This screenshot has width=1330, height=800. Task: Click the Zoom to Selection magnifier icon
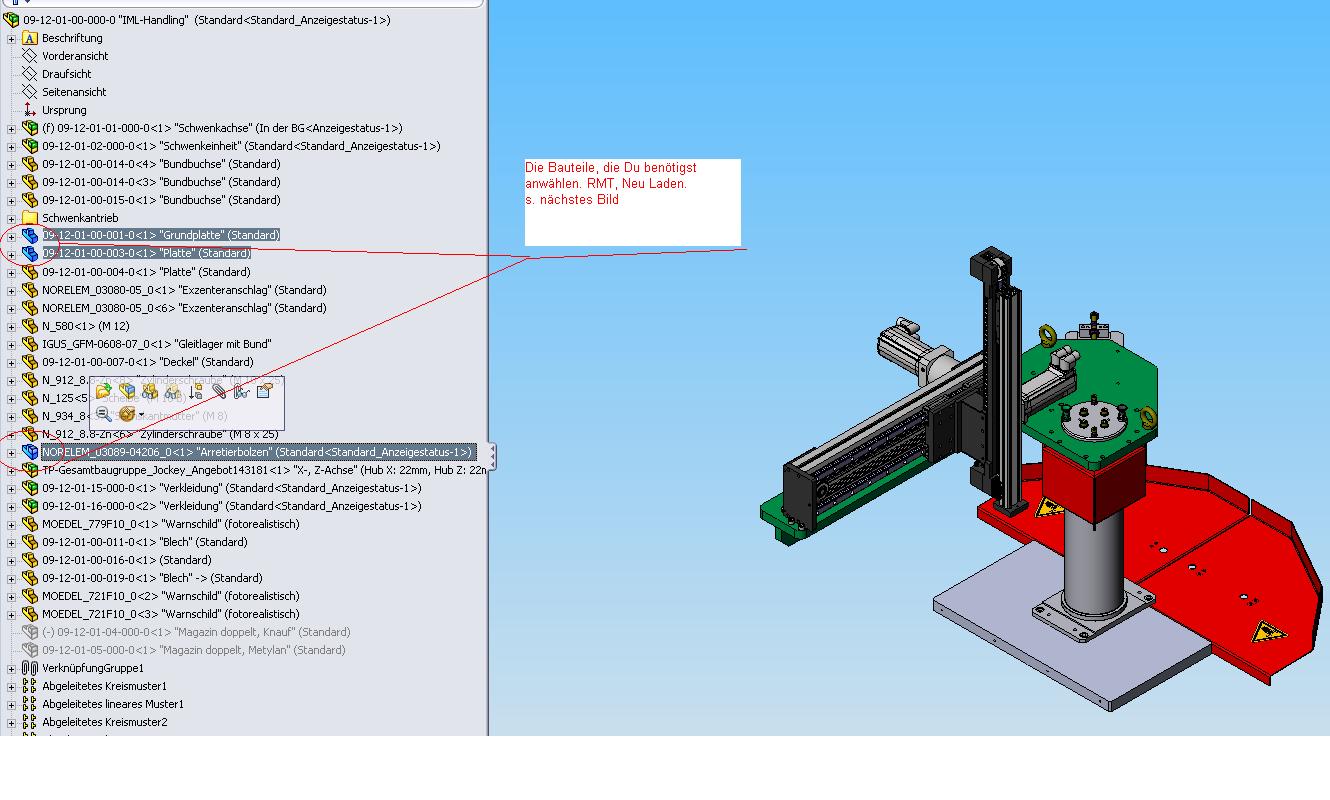tap(103, 414)
